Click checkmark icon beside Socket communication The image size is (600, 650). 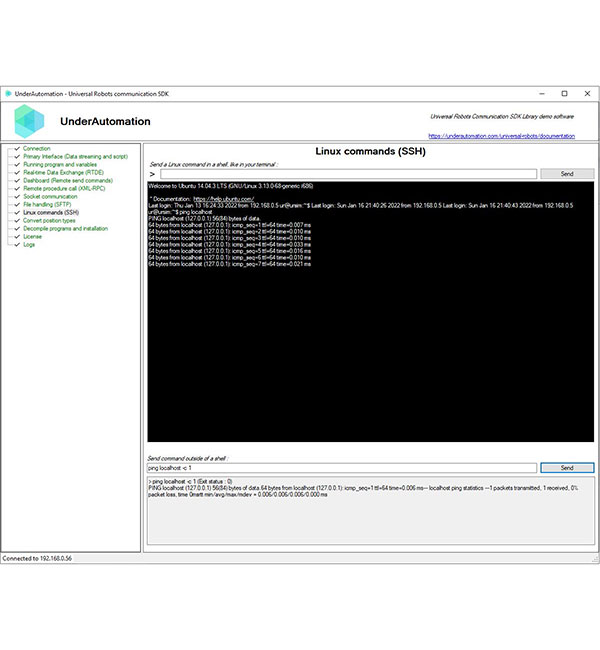coord(17,196)
